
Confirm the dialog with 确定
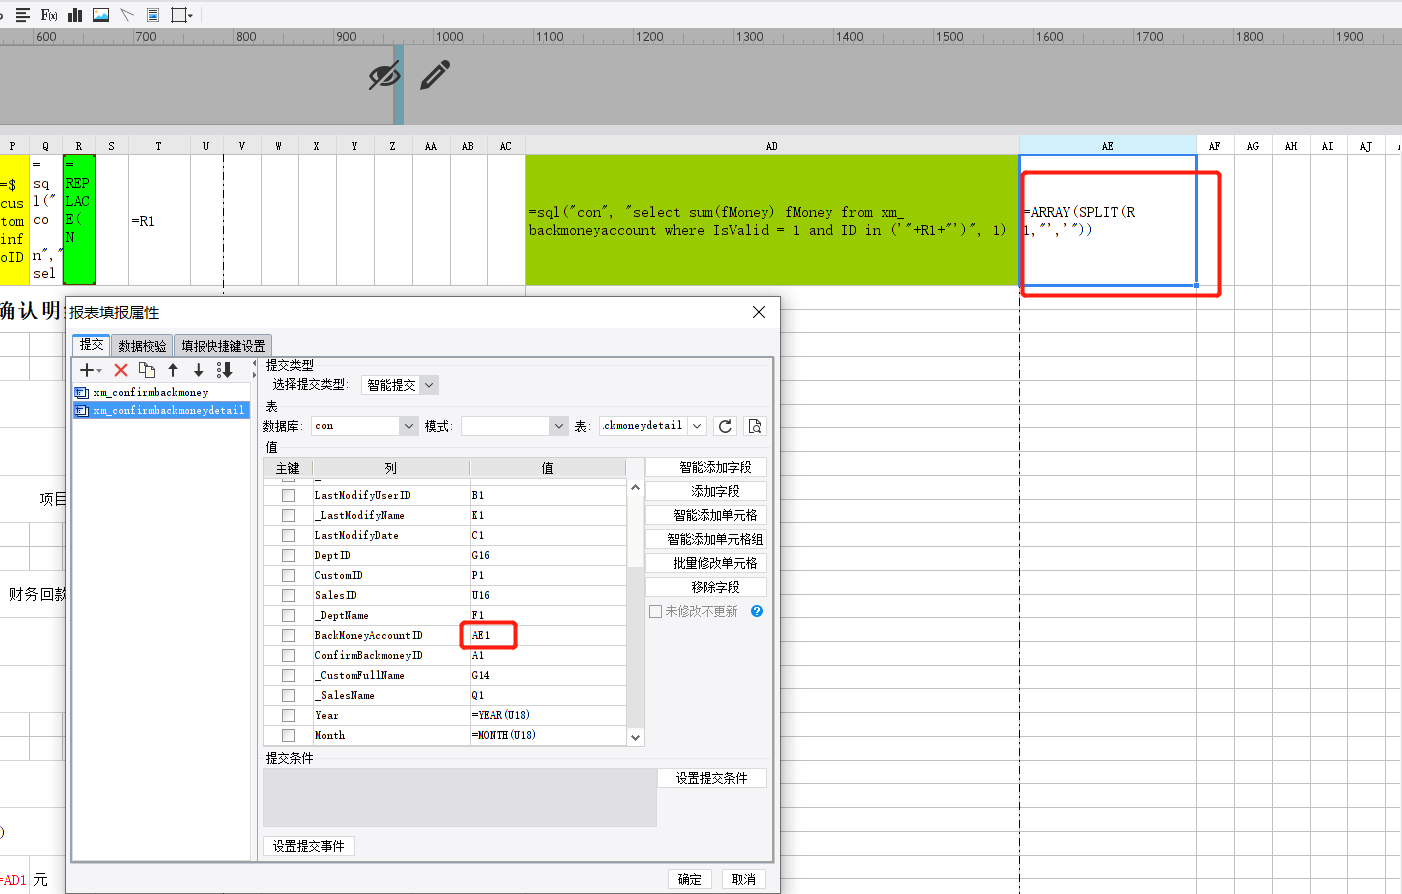tap(690, 879)
